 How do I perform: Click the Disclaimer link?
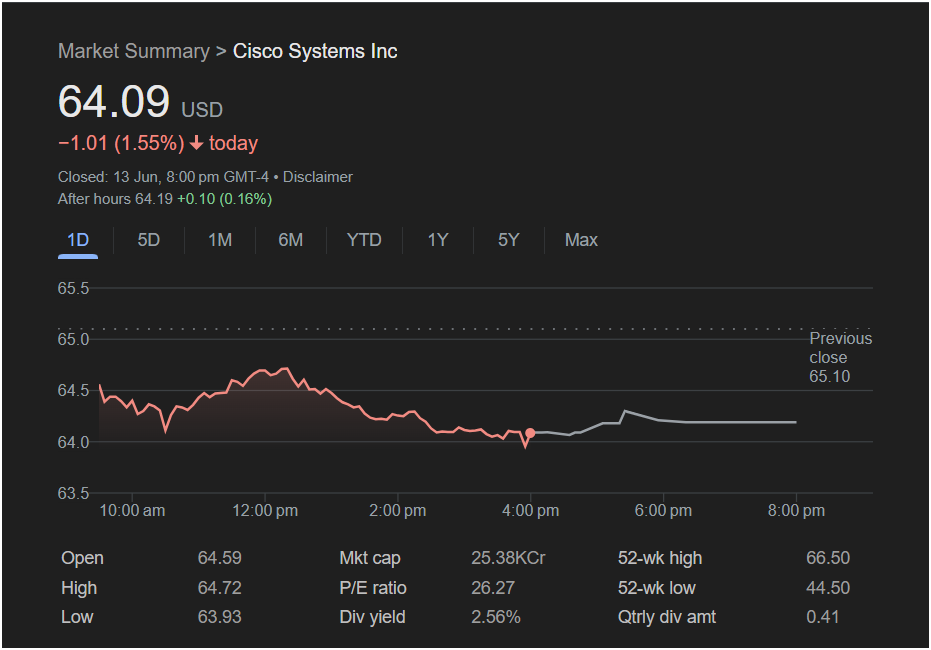(x=318, y=177)
